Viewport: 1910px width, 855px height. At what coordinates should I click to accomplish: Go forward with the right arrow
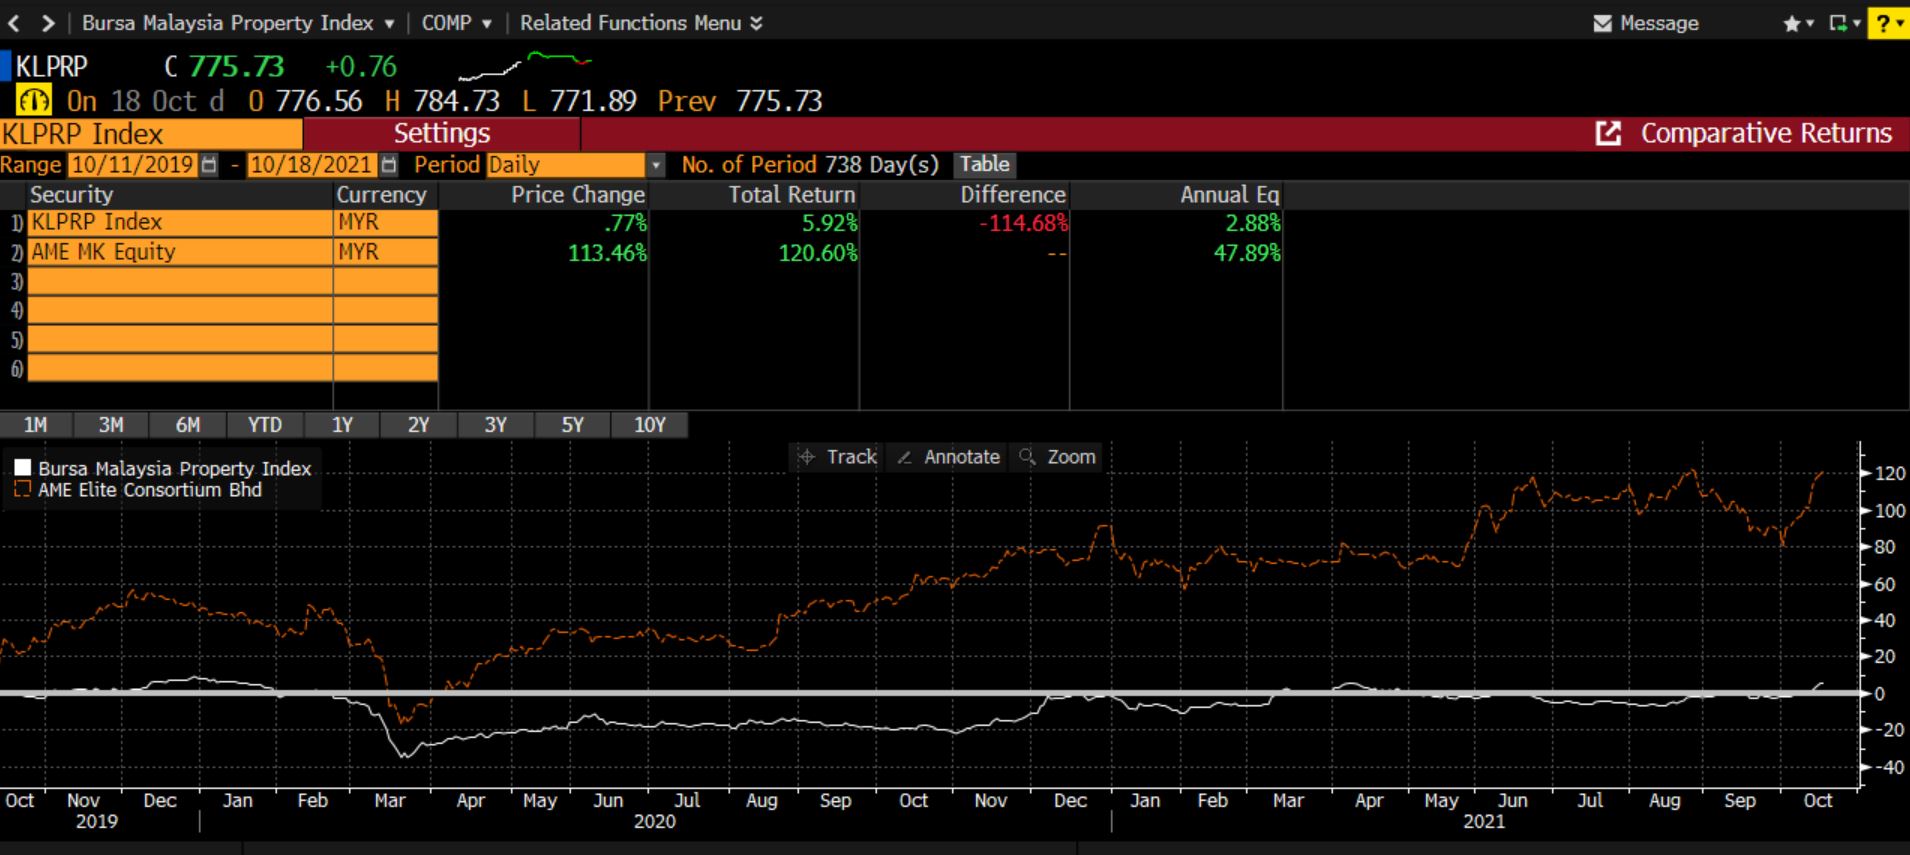[x=48, y=22]
